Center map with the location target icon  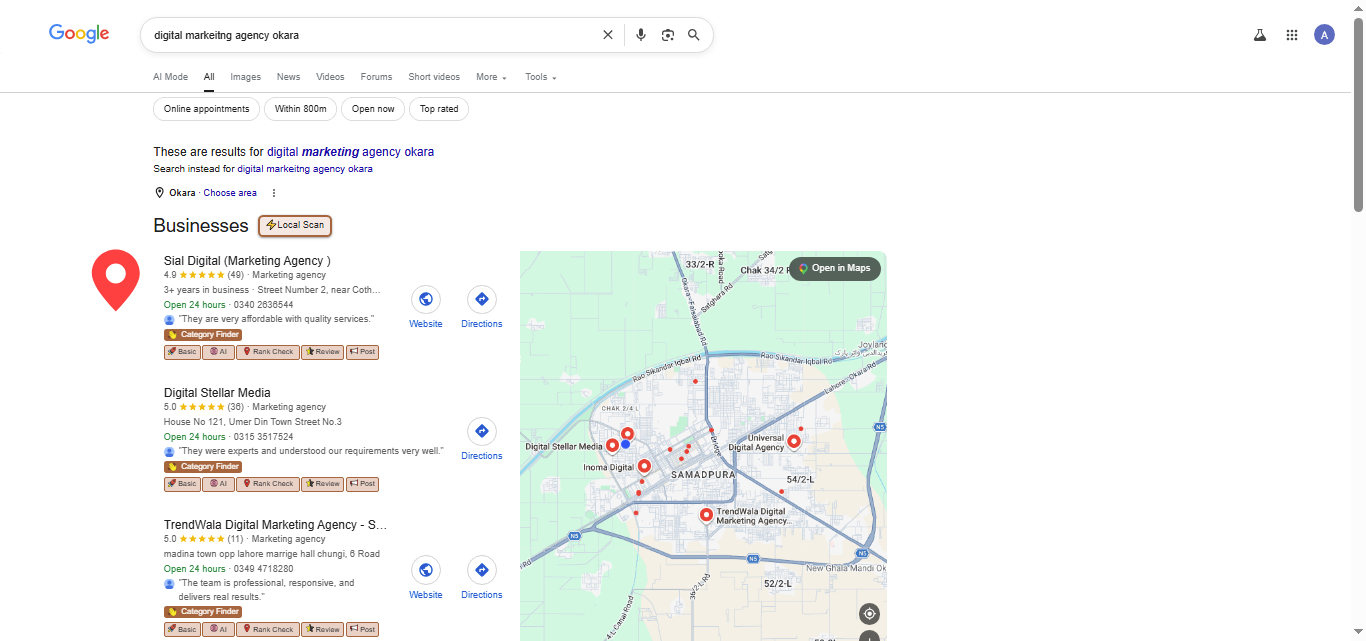(x=869, y=614)
